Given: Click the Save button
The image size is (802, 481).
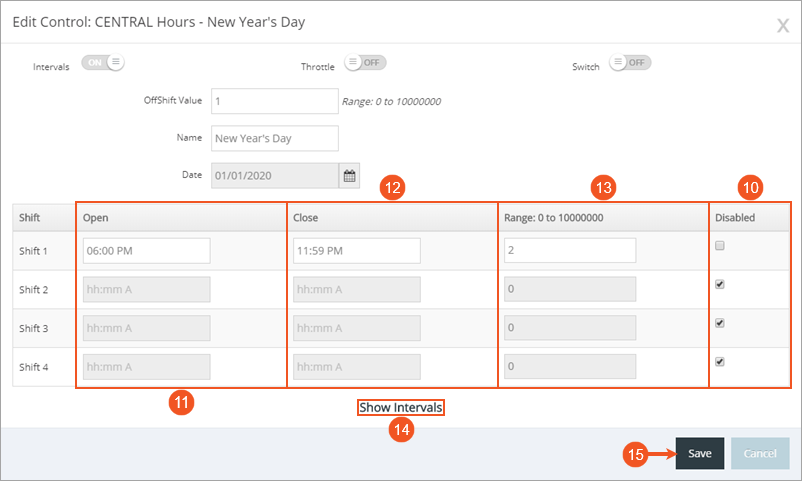Looking at the screenshot, I should [700, 453].
